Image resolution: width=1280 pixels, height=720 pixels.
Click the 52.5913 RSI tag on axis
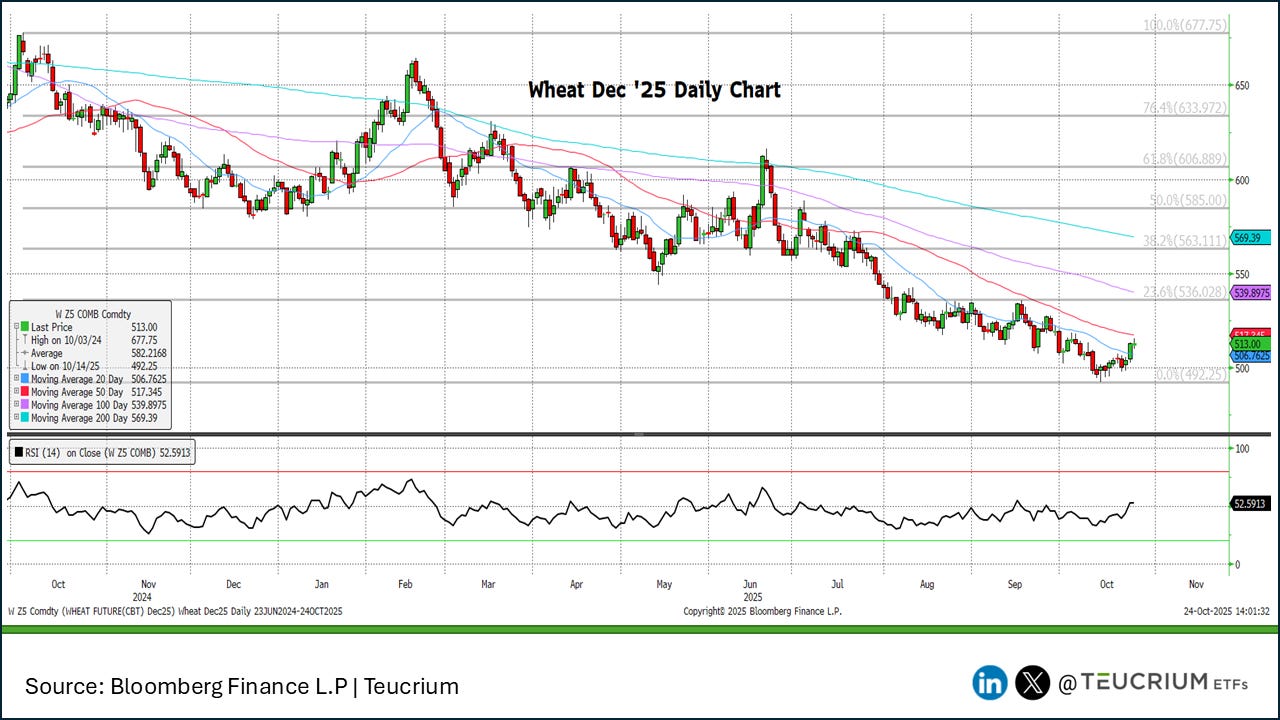coord(1252,505)
